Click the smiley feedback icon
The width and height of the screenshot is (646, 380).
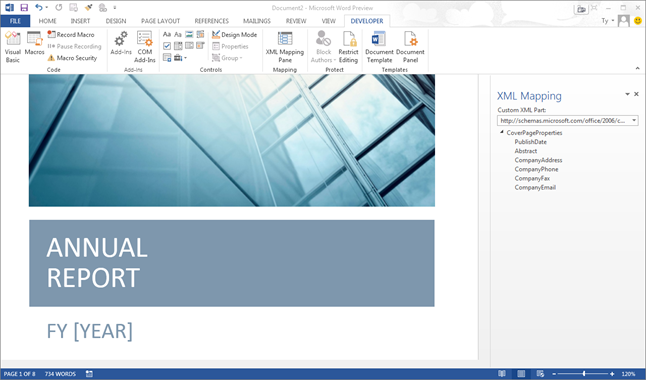638,21
